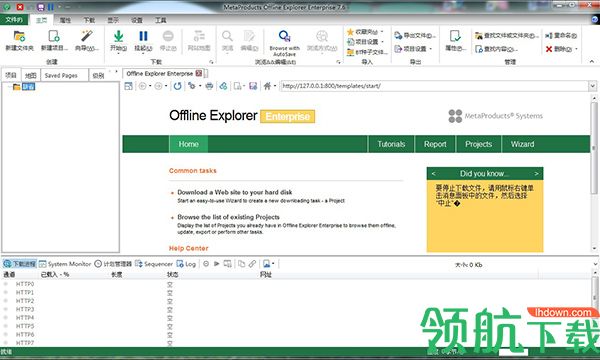Open Properties with the checkmark document icon
600x360 pixels.
point(455,36)
